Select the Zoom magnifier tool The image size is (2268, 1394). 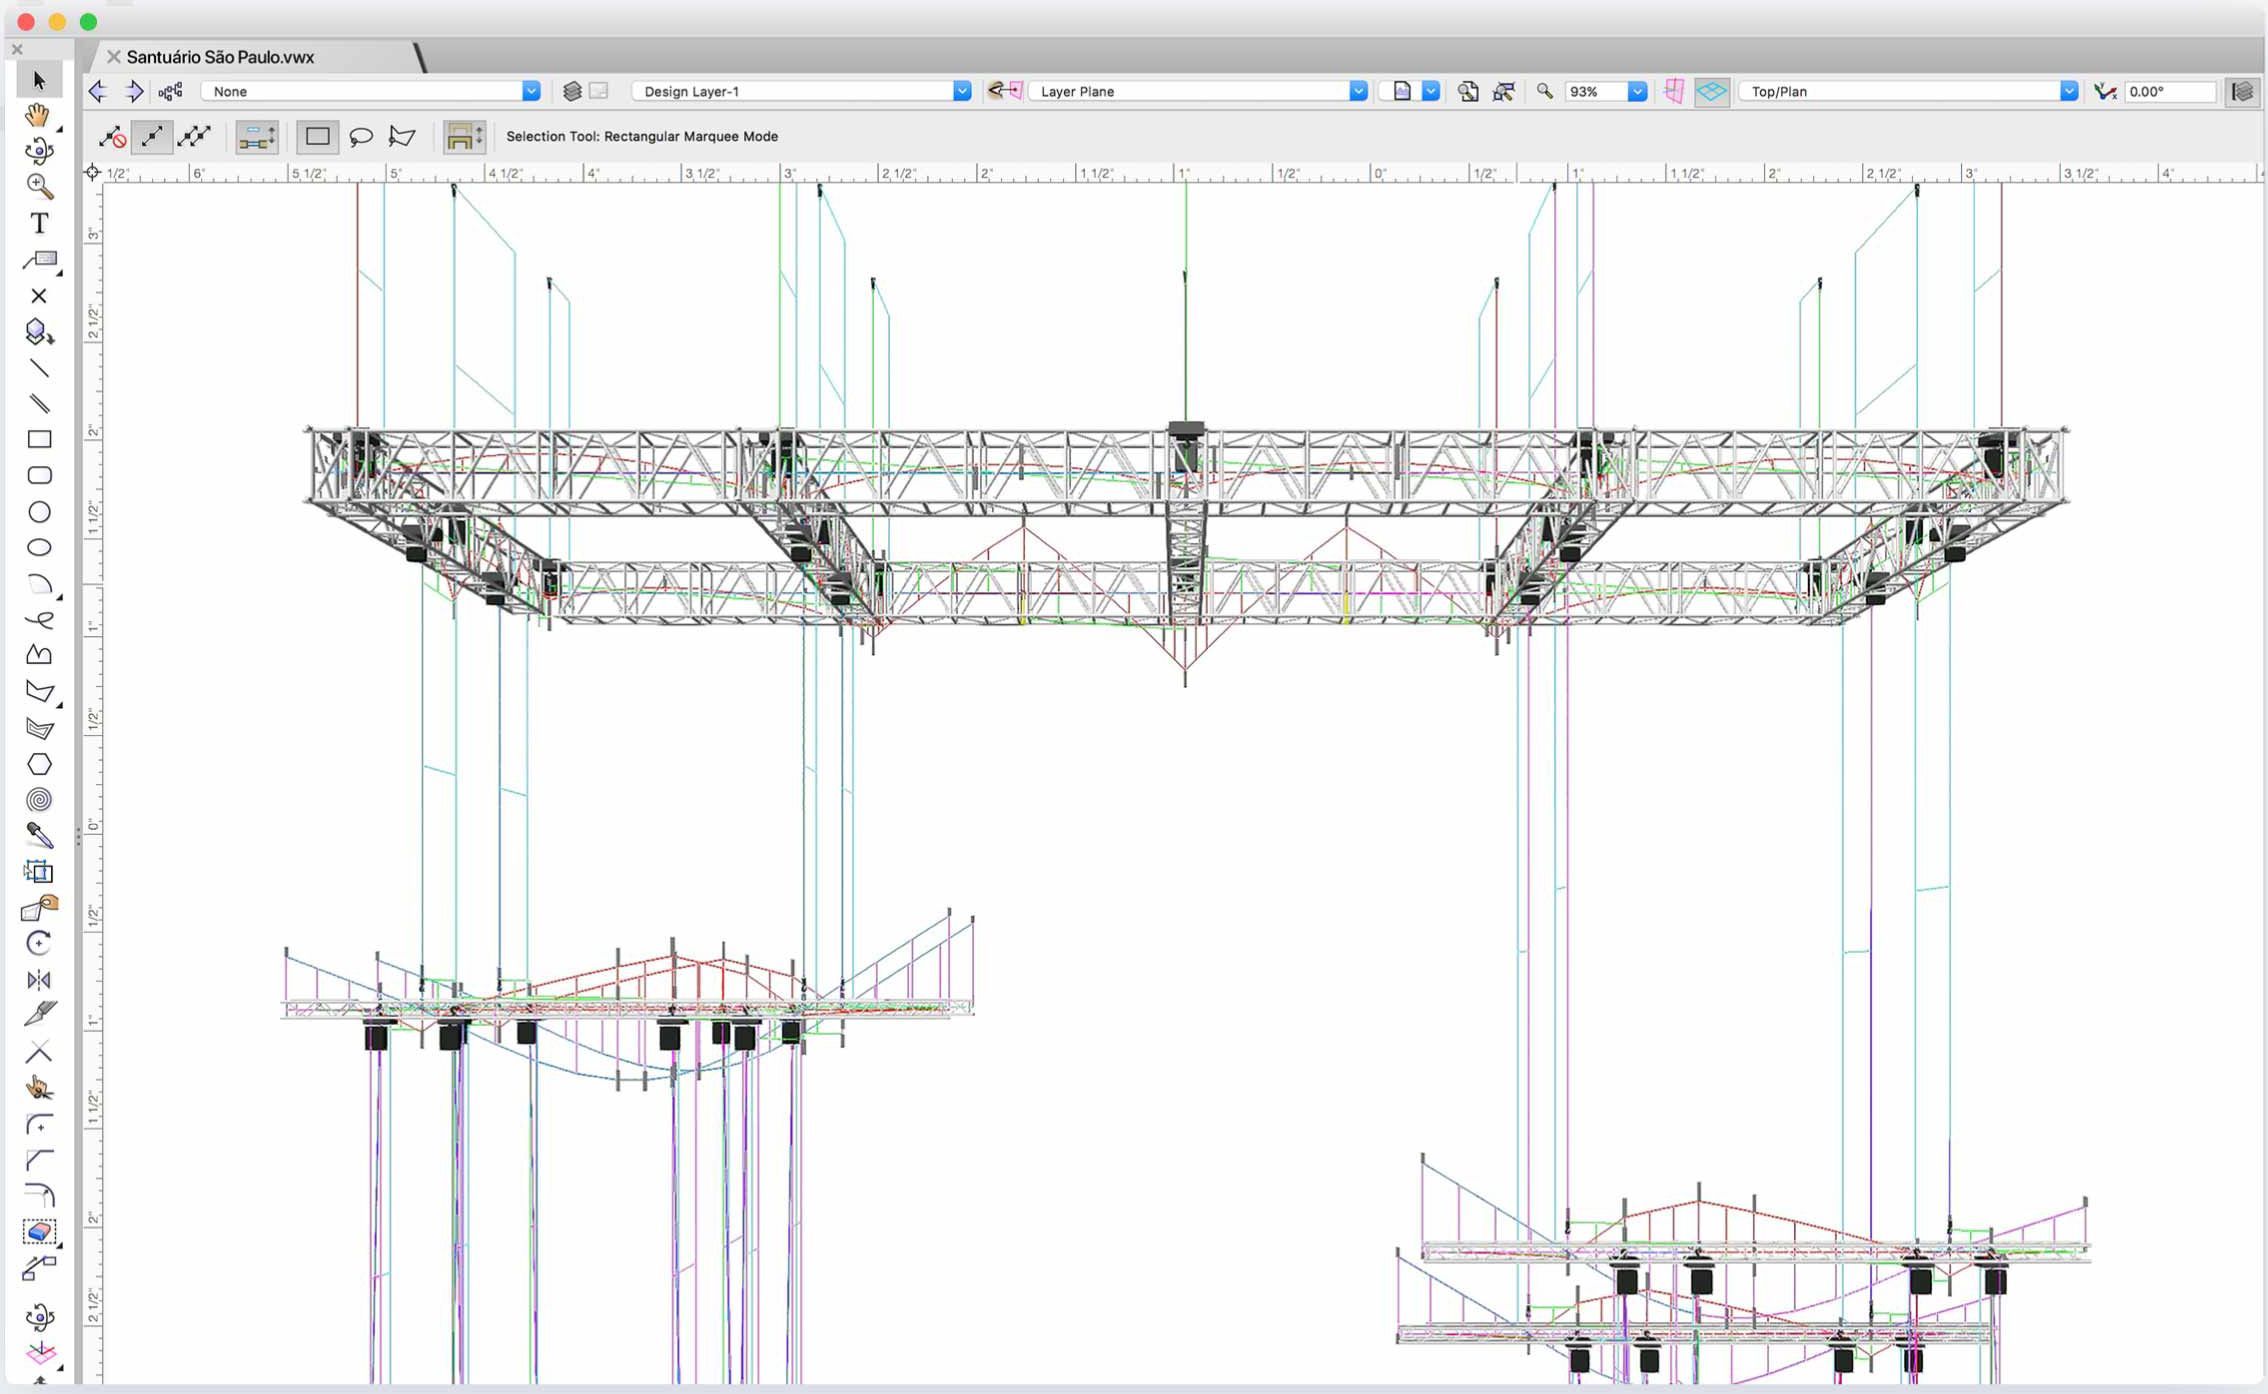coord(39,187)
